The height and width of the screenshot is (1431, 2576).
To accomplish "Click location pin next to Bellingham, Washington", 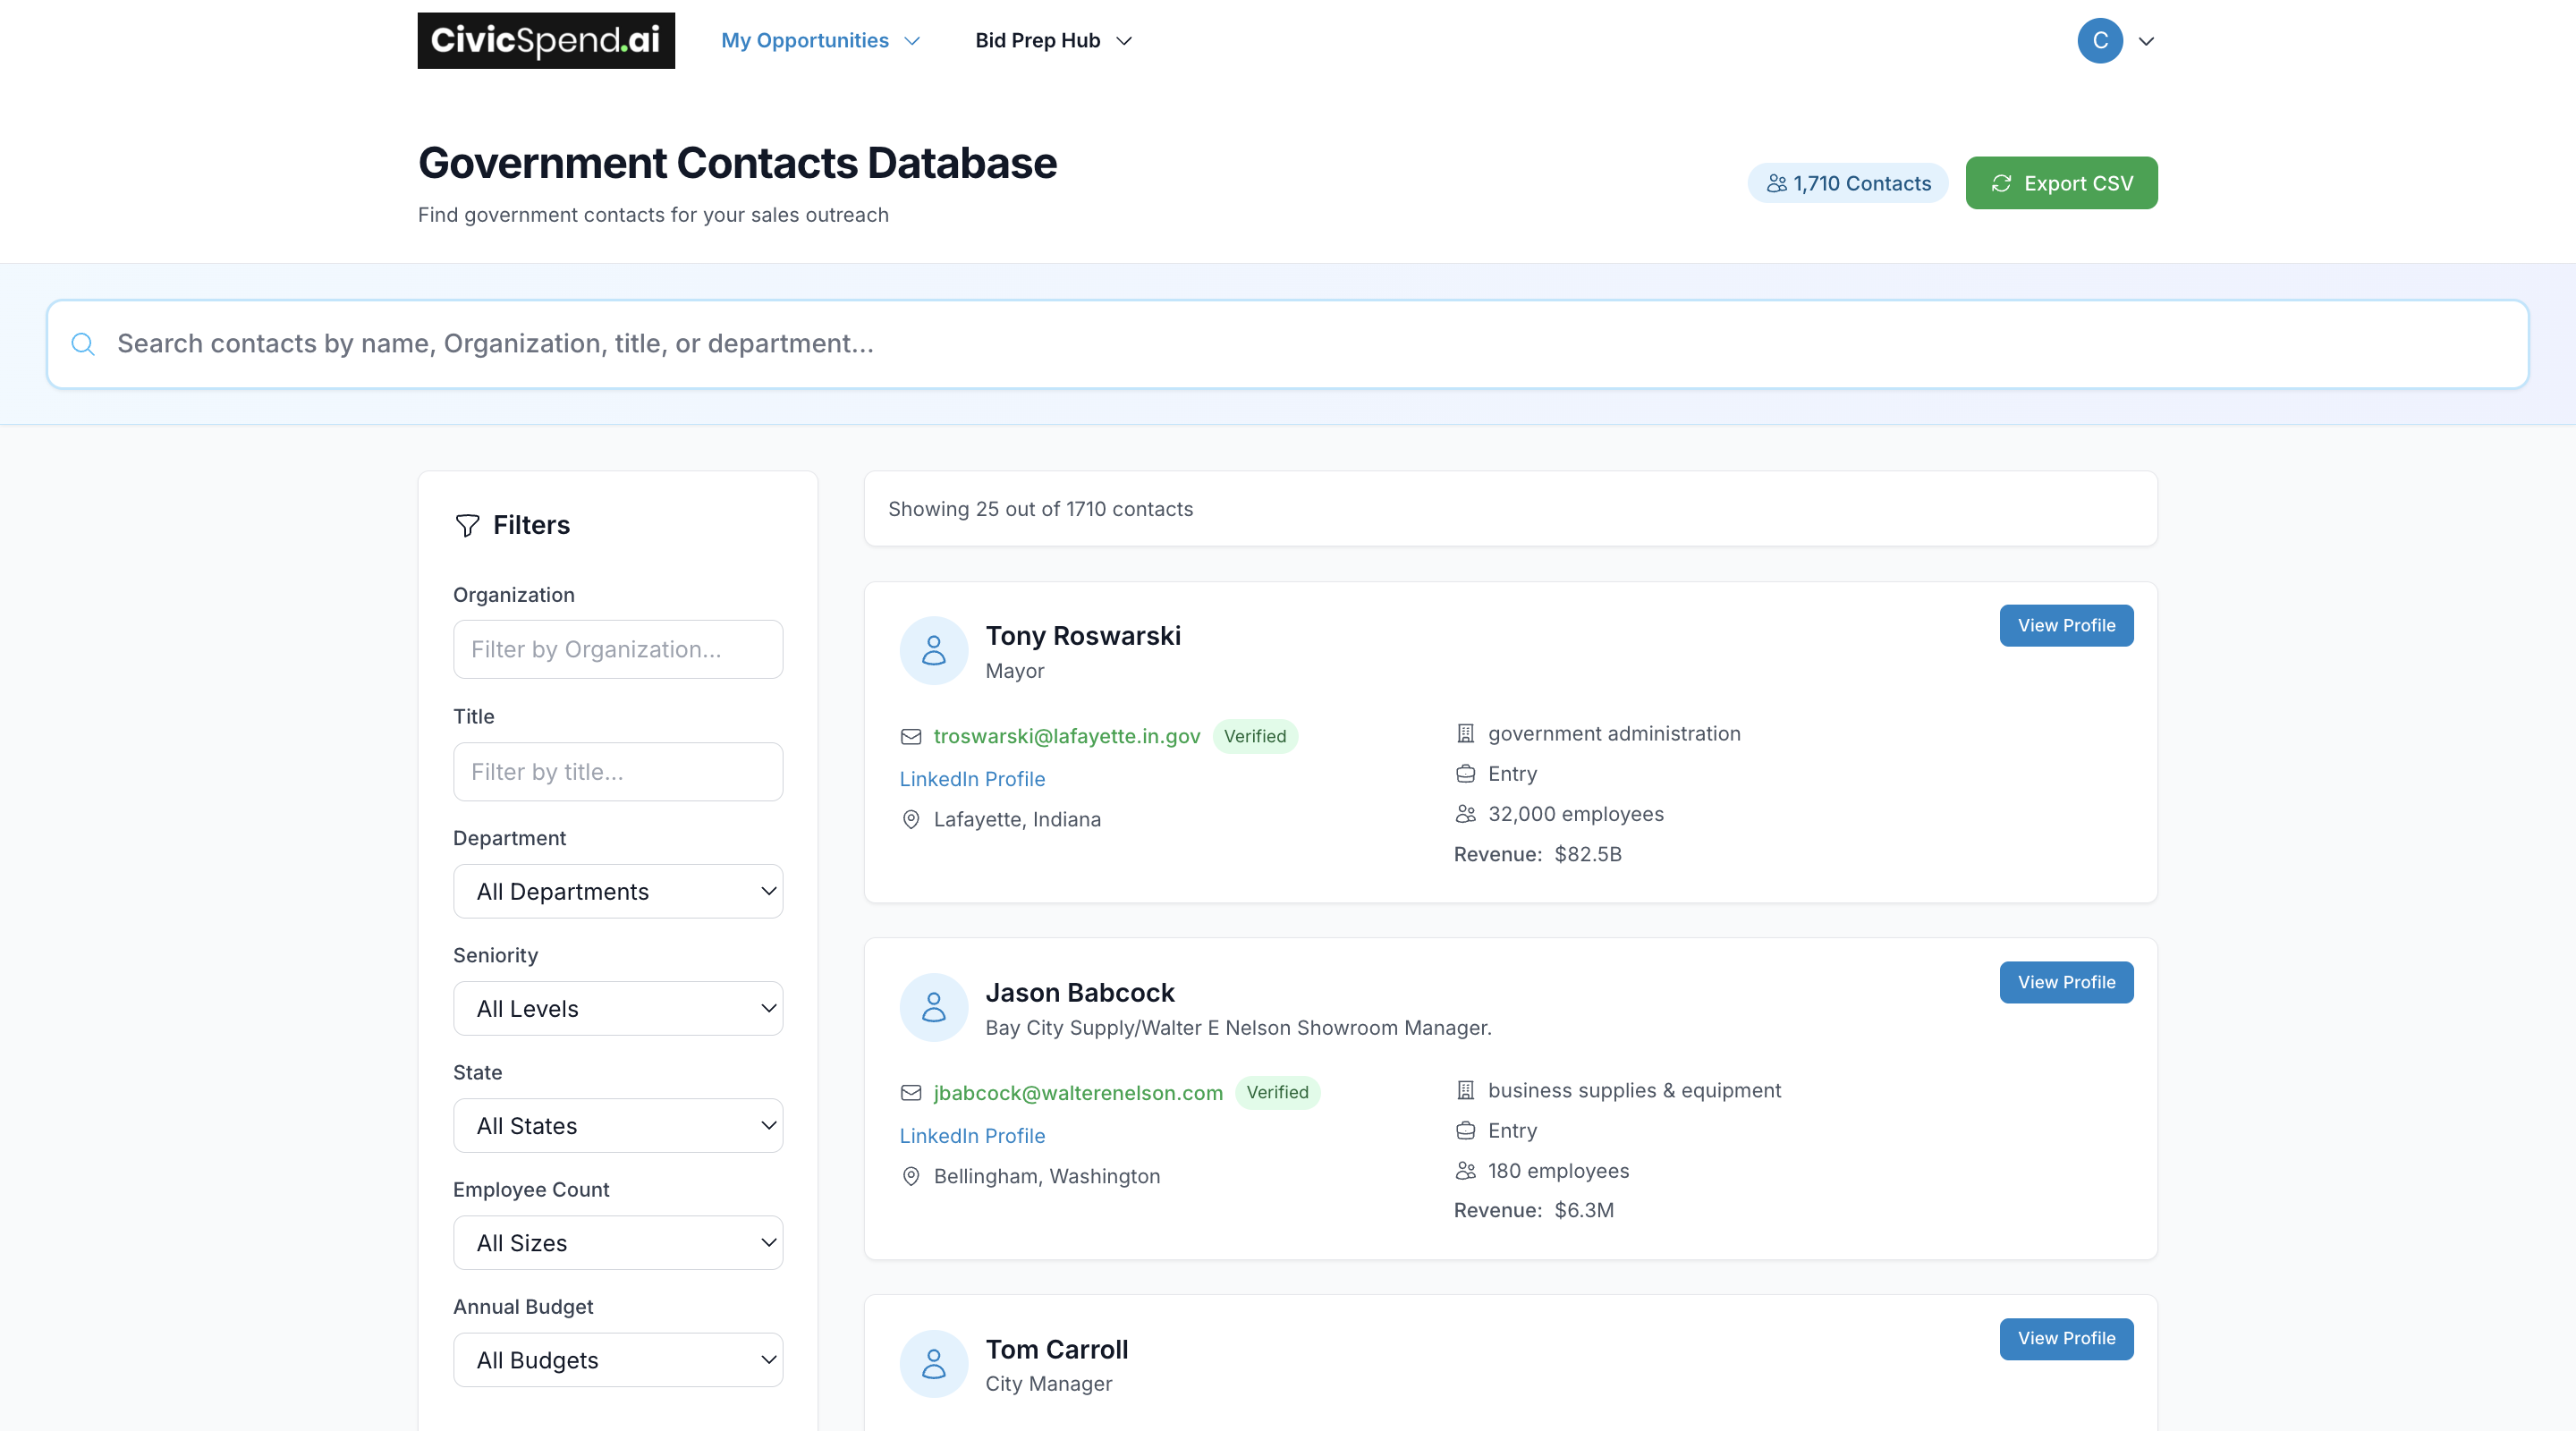I will tap(910, 1176).
